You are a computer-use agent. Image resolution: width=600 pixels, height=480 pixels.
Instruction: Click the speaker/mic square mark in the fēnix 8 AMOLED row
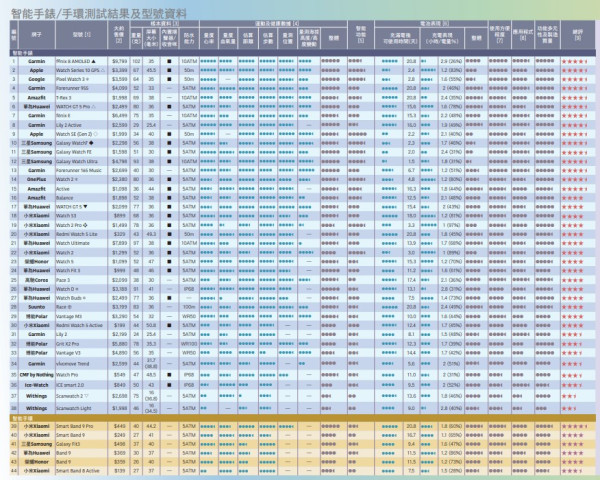[x=168, y=61]
